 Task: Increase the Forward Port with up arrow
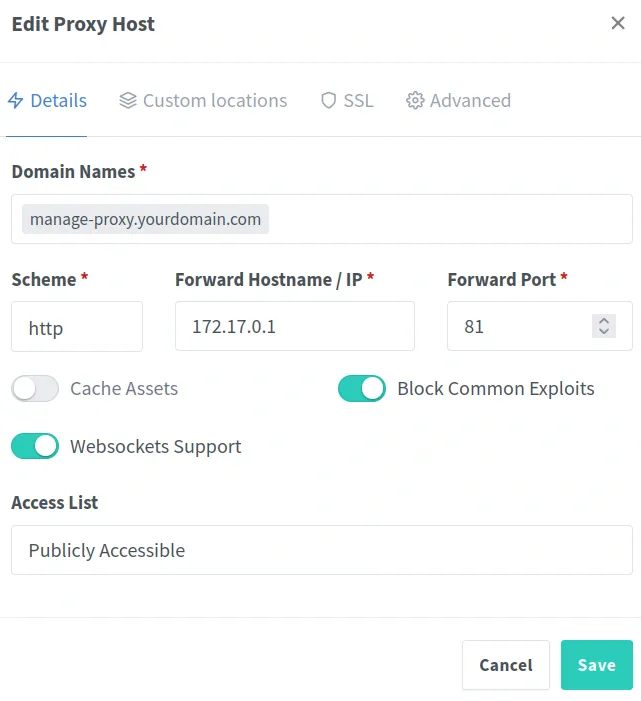[604, 321]
